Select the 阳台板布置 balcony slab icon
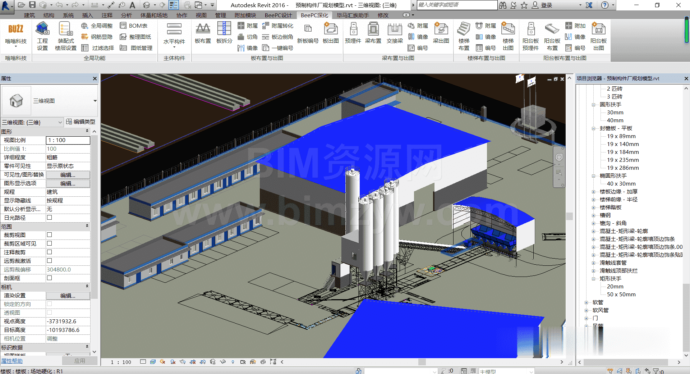Screen dimensions: 690x374 (x=552, y=36)
